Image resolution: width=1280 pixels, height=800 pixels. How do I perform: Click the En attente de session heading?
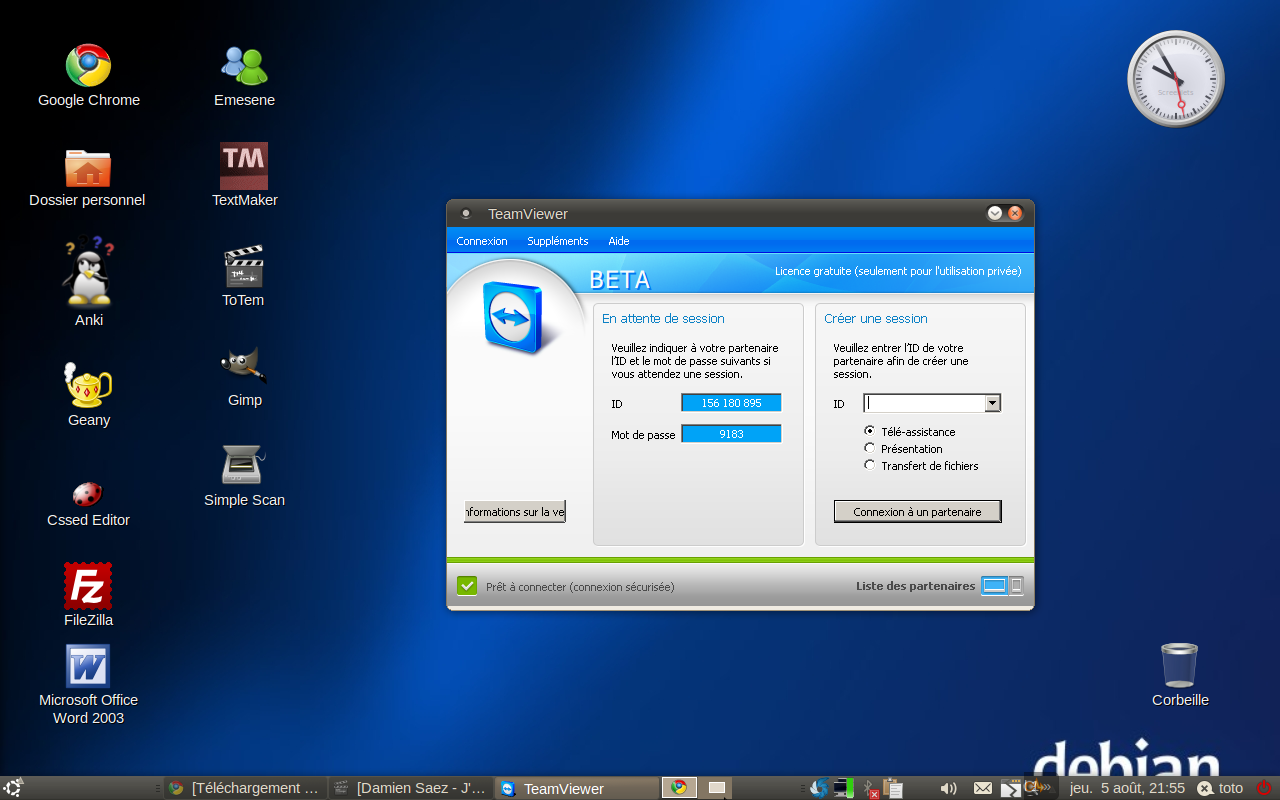(x=663, y=318)
